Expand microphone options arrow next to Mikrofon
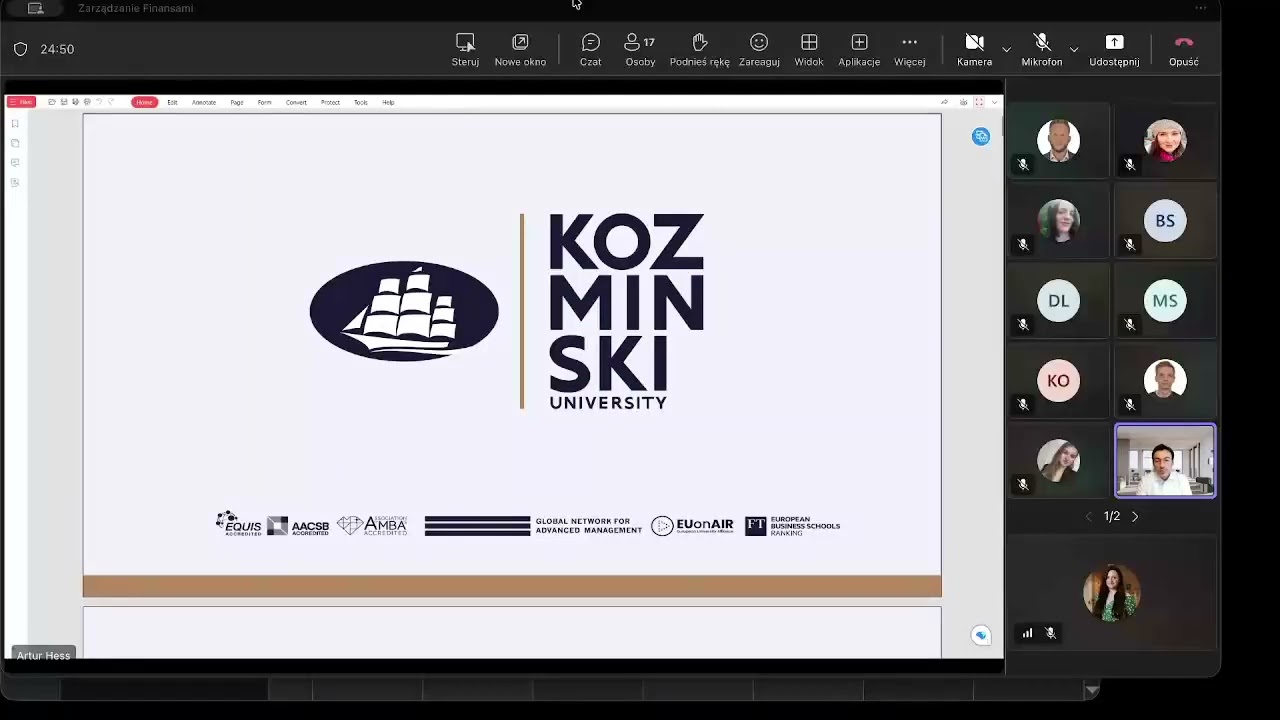 (x=1074, y=49)
